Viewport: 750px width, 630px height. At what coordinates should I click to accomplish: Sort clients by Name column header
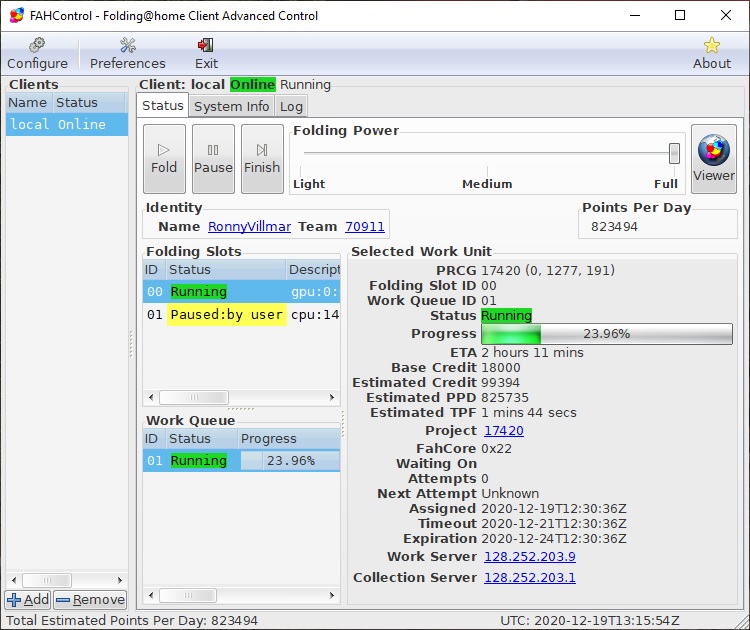coord(29,102)
